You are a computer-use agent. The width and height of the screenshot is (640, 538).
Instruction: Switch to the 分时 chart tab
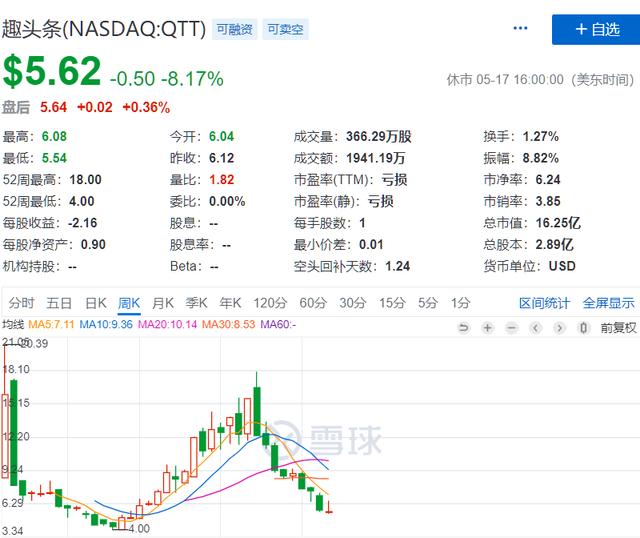(x=21, y=303)
